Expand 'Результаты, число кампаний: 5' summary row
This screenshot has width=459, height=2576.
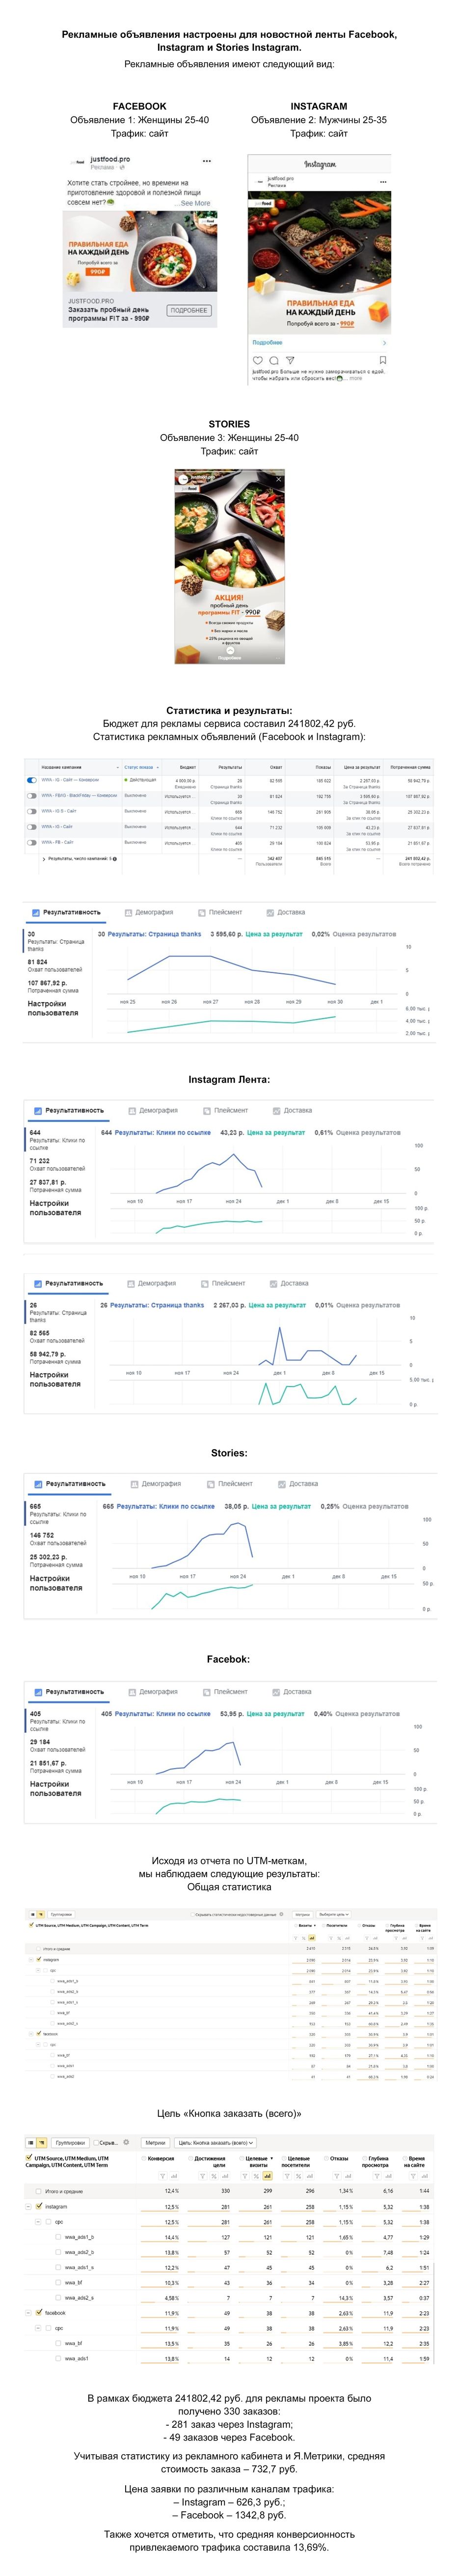pyautogui.click(x=43, y=859)
